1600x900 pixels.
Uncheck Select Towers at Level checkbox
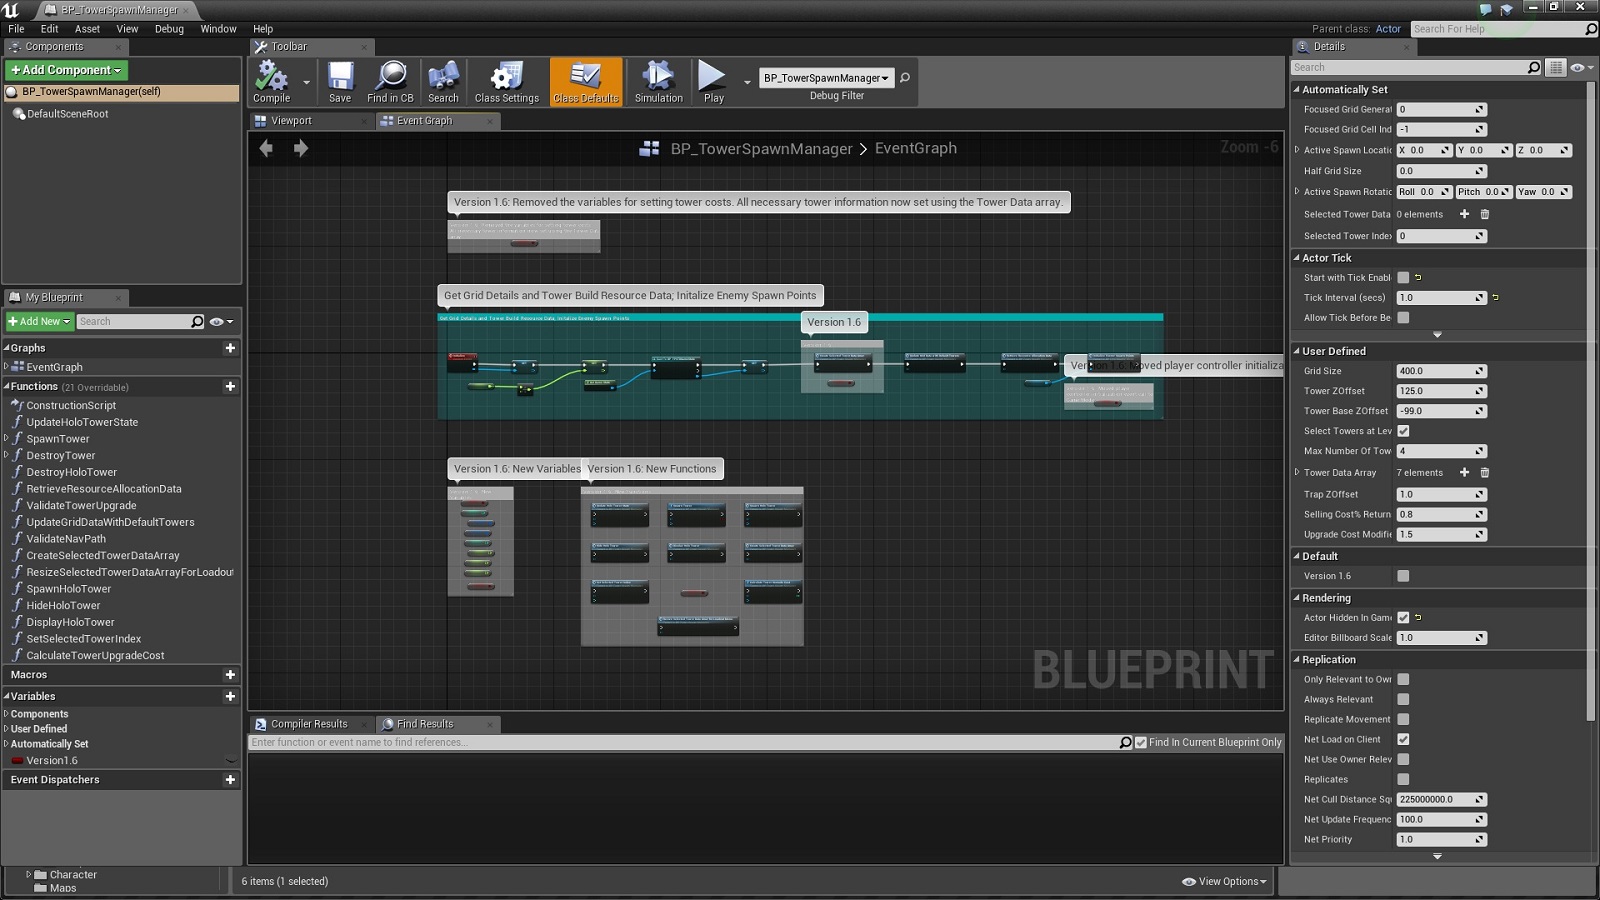[x=1403, y=431]
